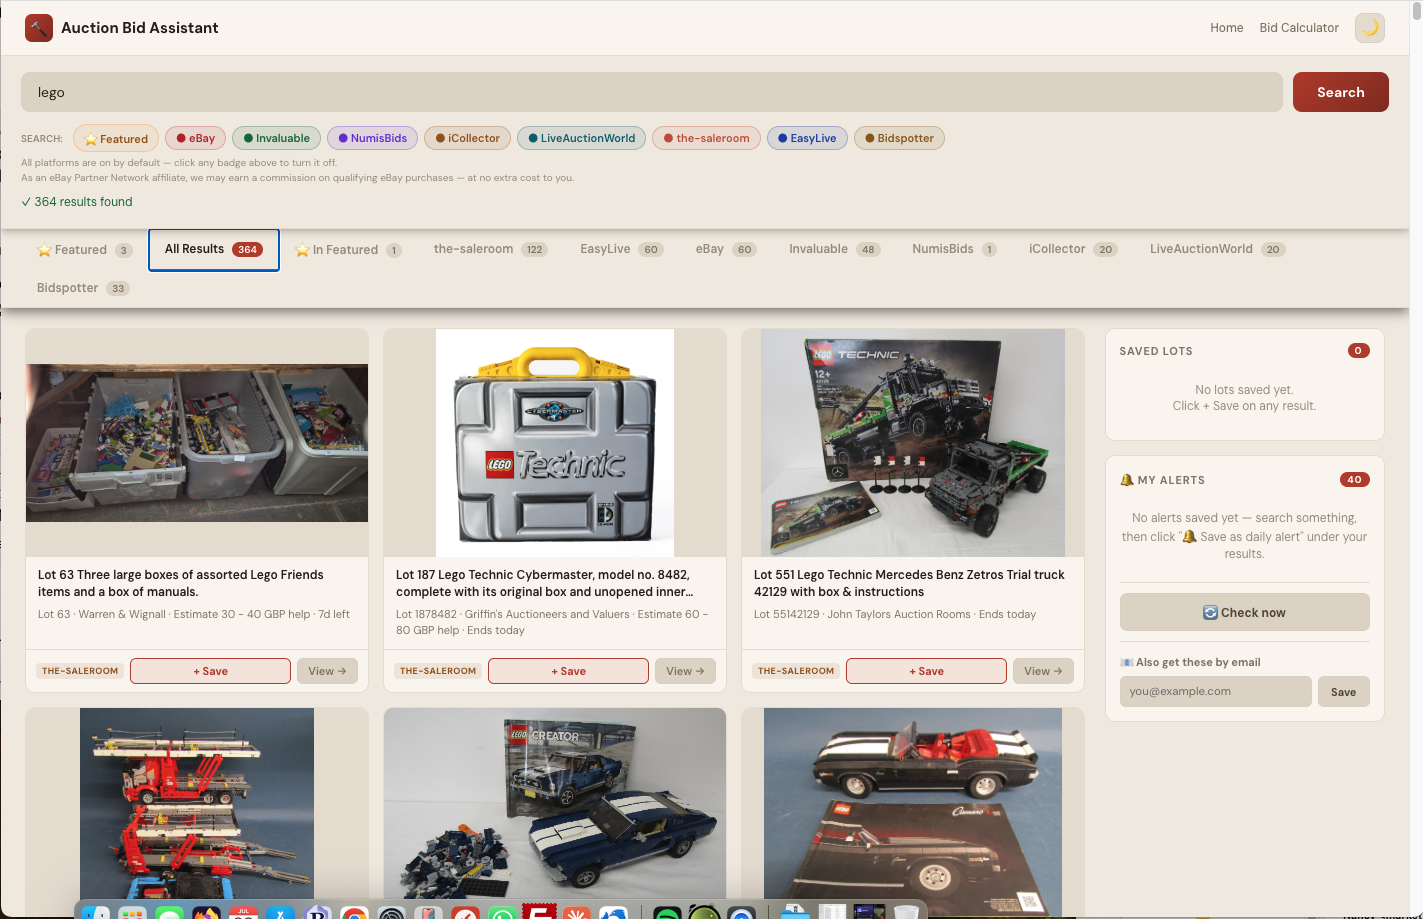This screenshot has width=1423, height=919.
Task: Toggle the EasyLive platform badge
Action: 807,138
